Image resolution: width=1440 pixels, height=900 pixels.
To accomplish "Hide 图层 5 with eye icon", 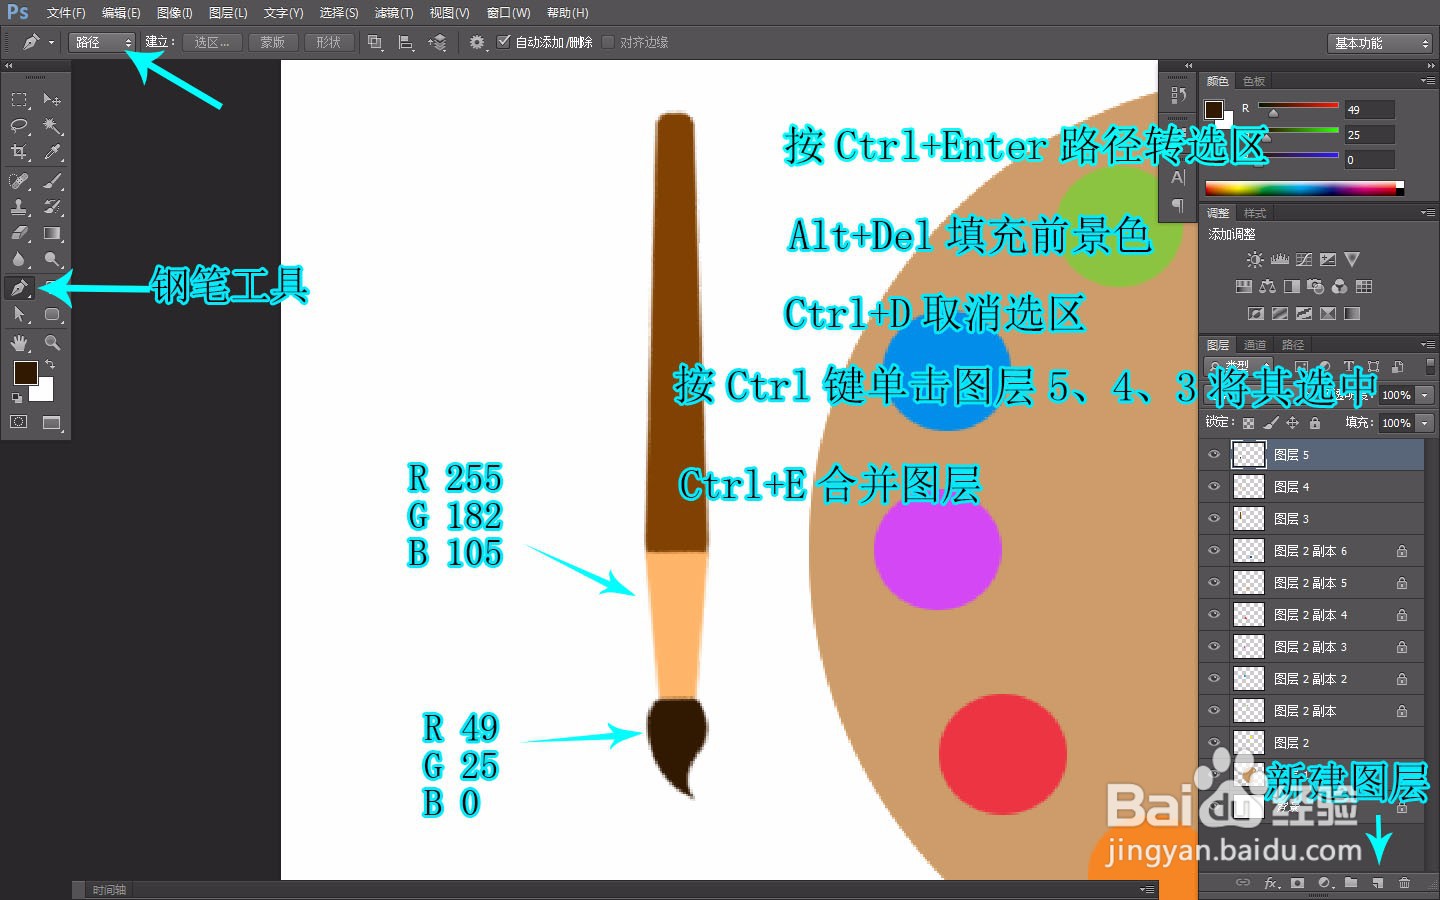I will click(x=1214, y=455).
